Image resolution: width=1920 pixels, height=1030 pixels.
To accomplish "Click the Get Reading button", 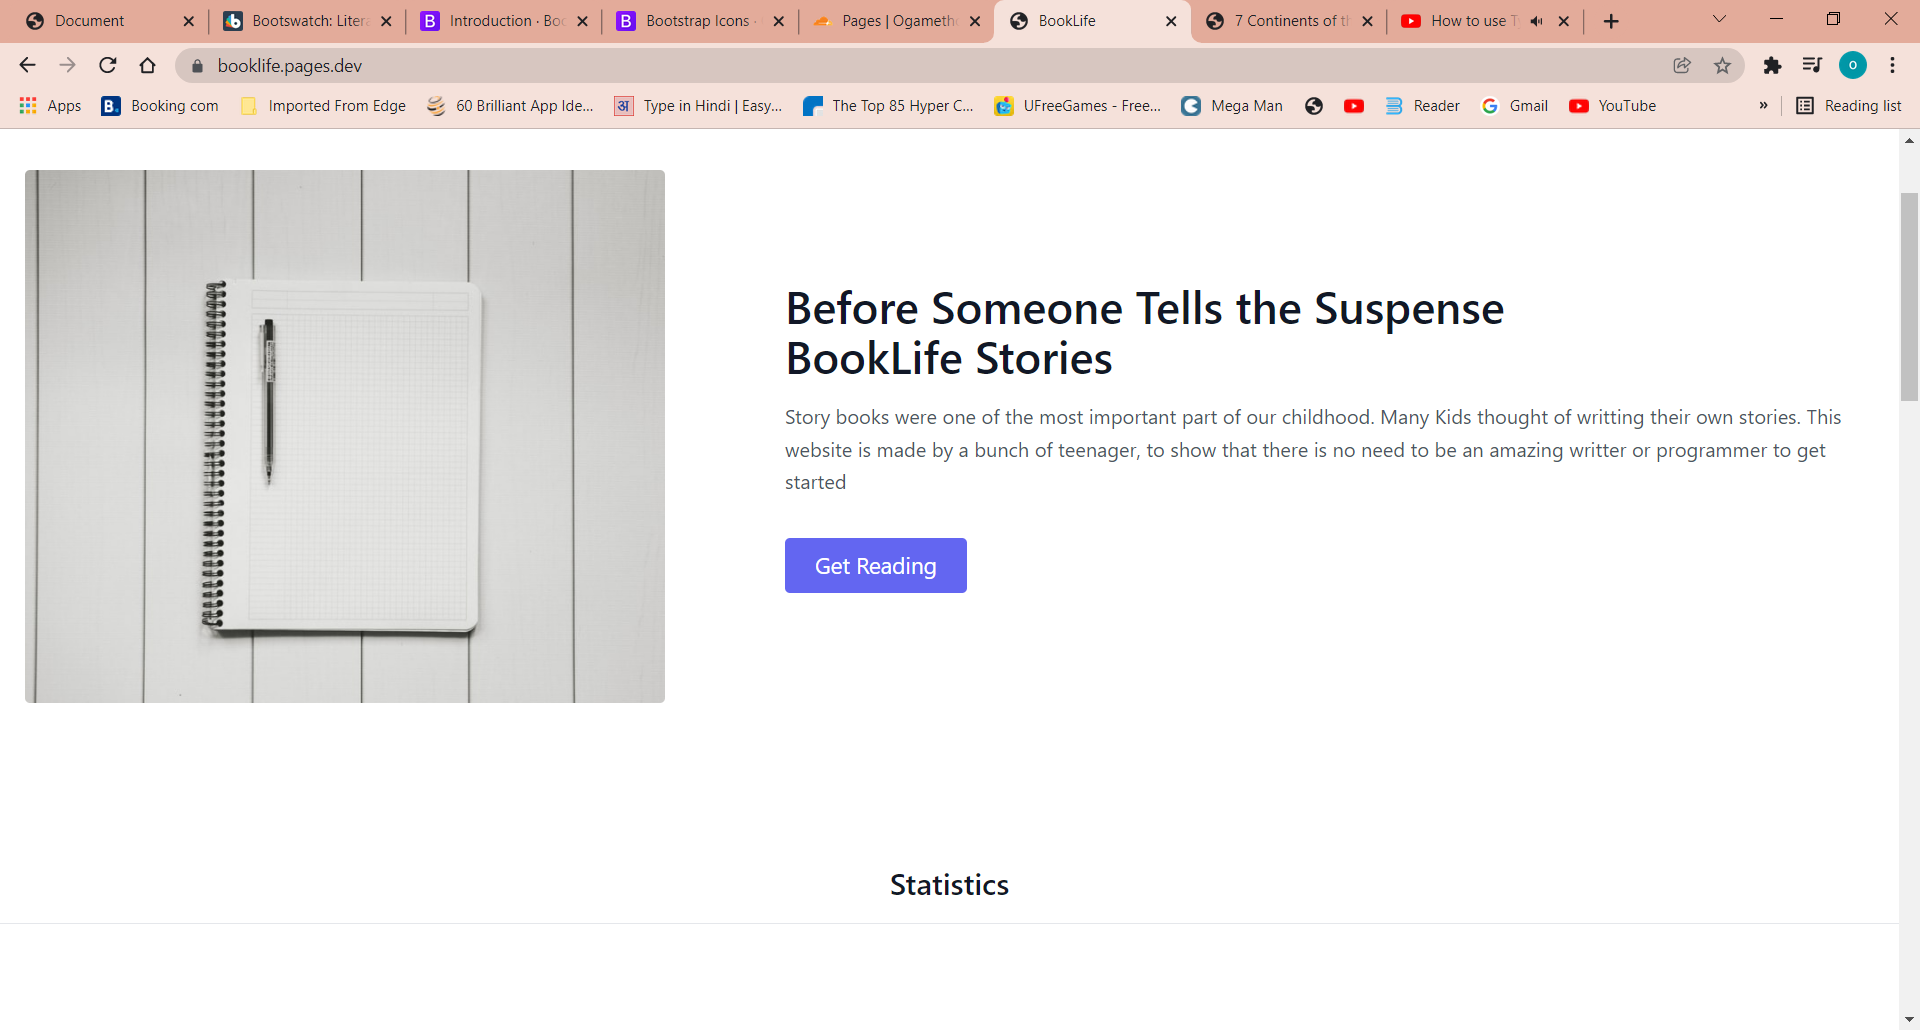I will [x=875, y=565].
